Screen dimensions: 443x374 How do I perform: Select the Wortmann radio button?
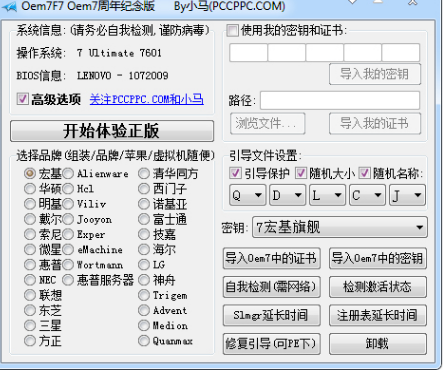pyautogui.click(x=68, y=265)
